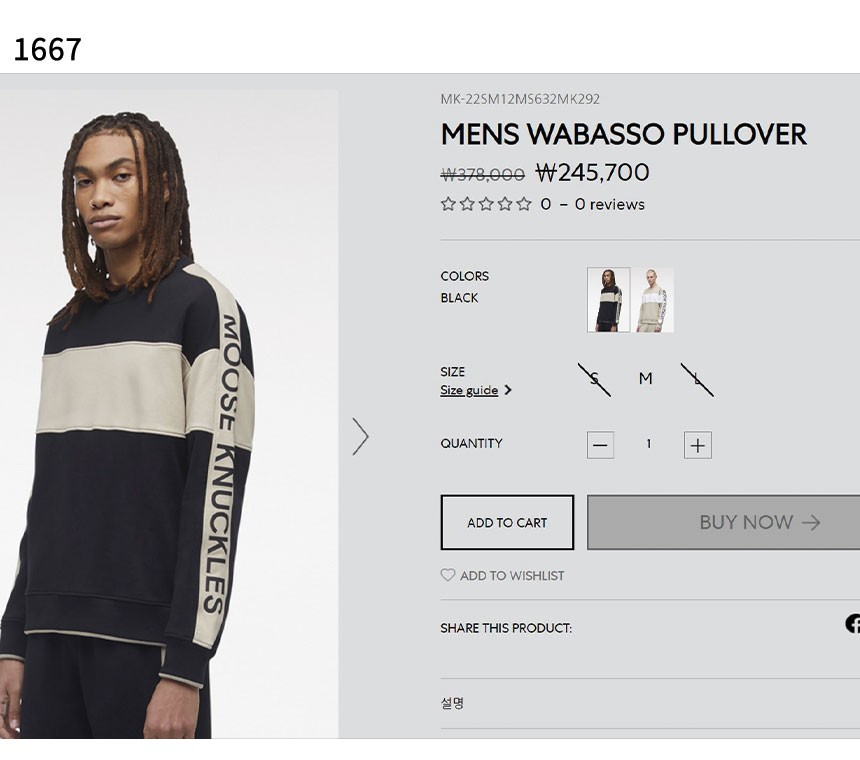Select crossed-out size S
The width and height of the screenshot is (860, 760).
click(594, 379)
